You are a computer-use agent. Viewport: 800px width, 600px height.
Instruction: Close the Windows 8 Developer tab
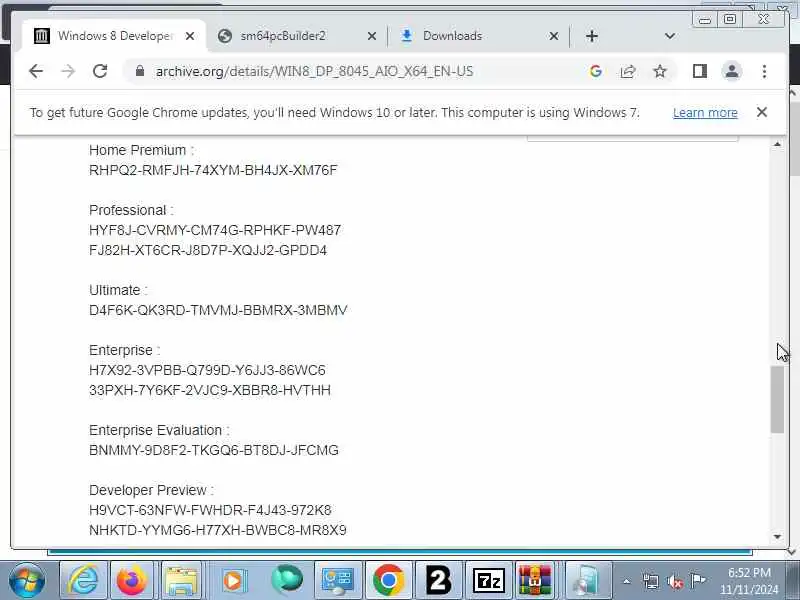pos(190,36)
